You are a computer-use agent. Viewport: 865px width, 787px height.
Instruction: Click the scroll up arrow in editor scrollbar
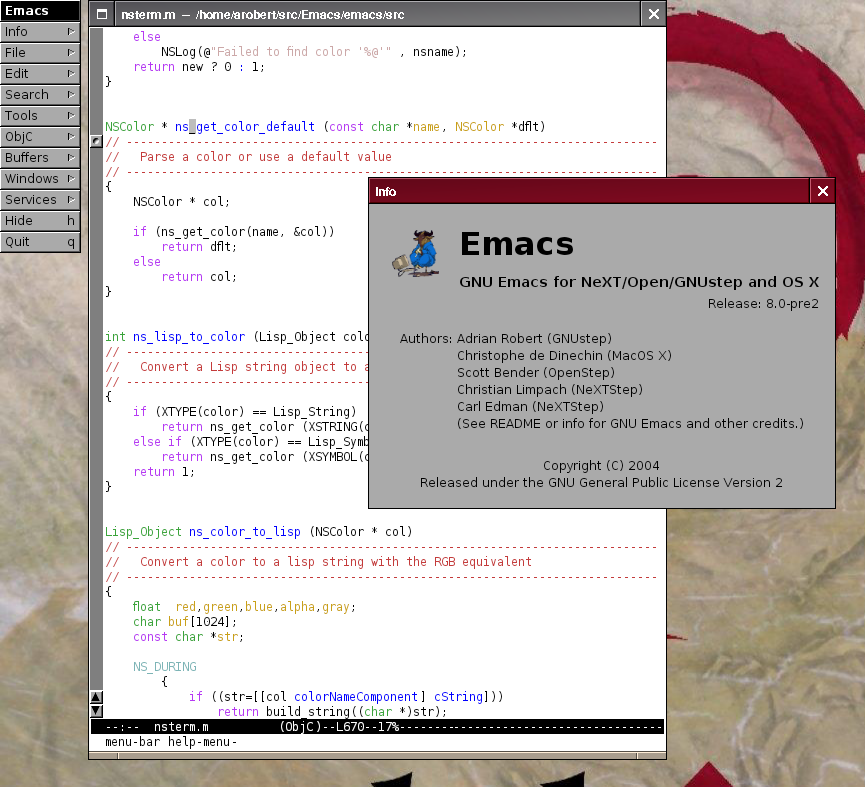point(96,697)
